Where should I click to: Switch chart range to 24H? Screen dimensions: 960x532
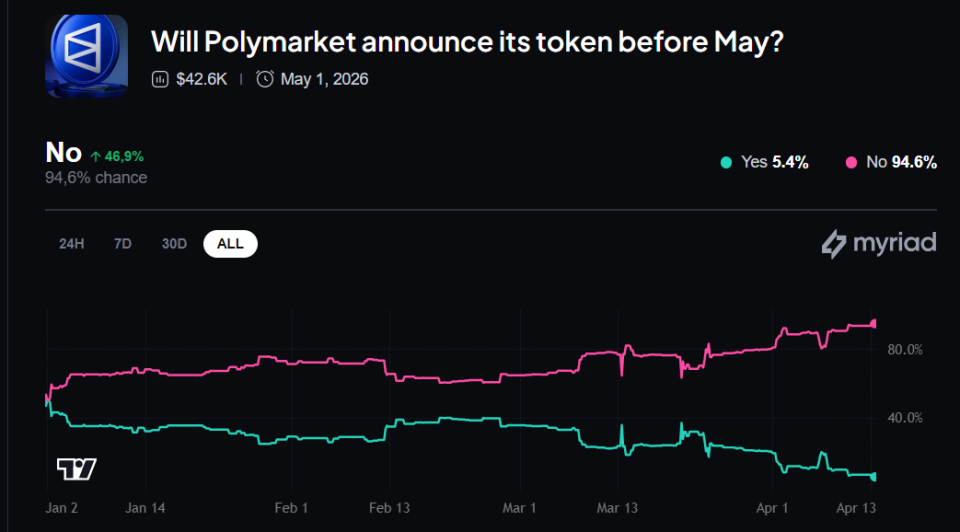(71, 244)
